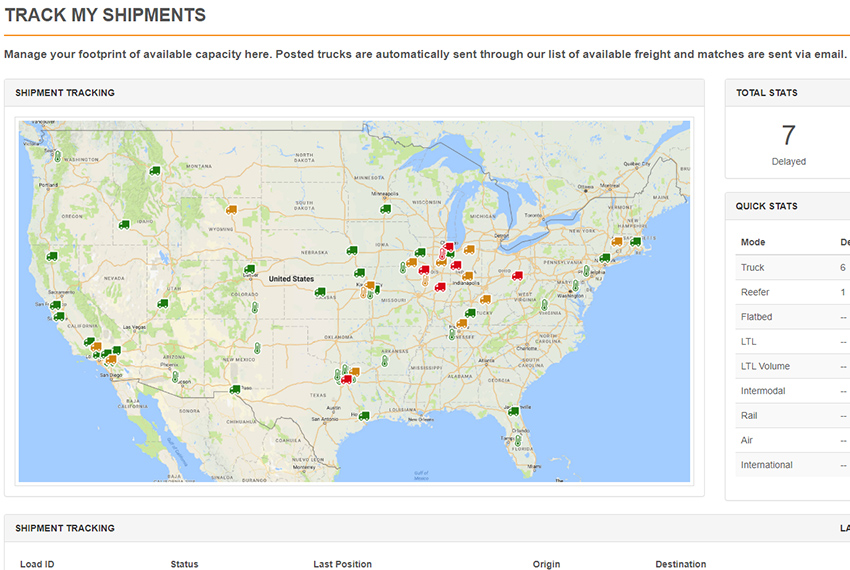850x570 pixels.
Task: Select the "Intermodal" mode row
Action: coord(793,391)
